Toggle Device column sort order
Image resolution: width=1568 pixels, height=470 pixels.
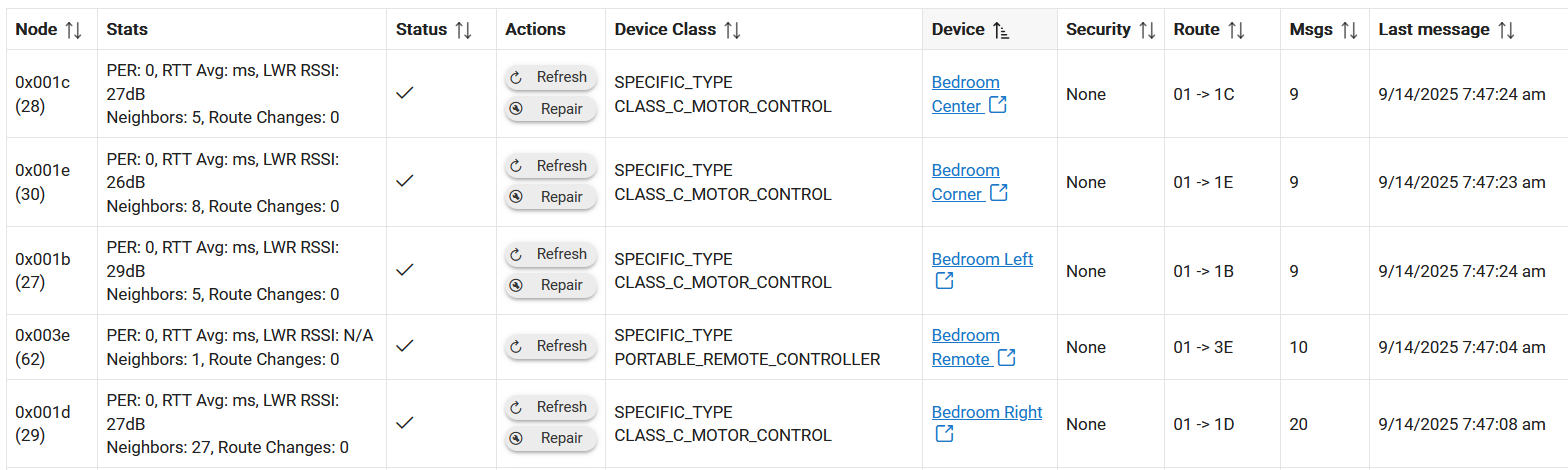tap(1001, 31)
